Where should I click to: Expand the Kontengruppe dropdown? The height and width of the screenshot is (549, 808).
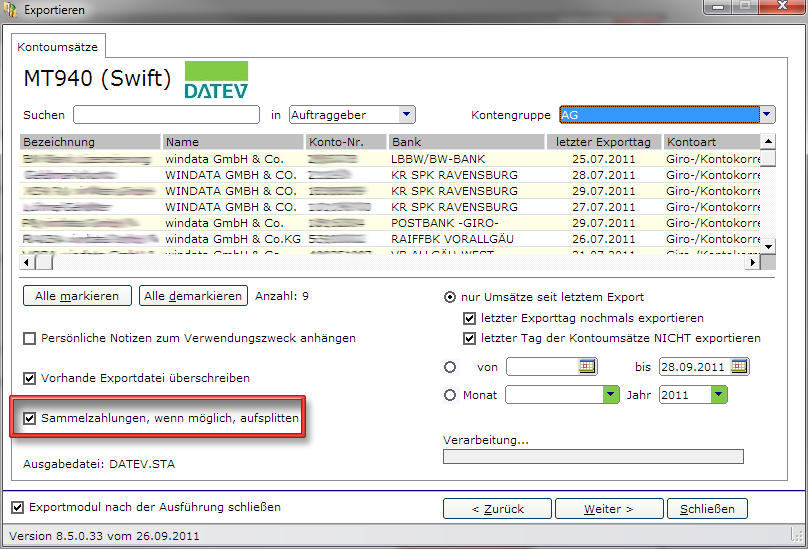coord(767,114)
